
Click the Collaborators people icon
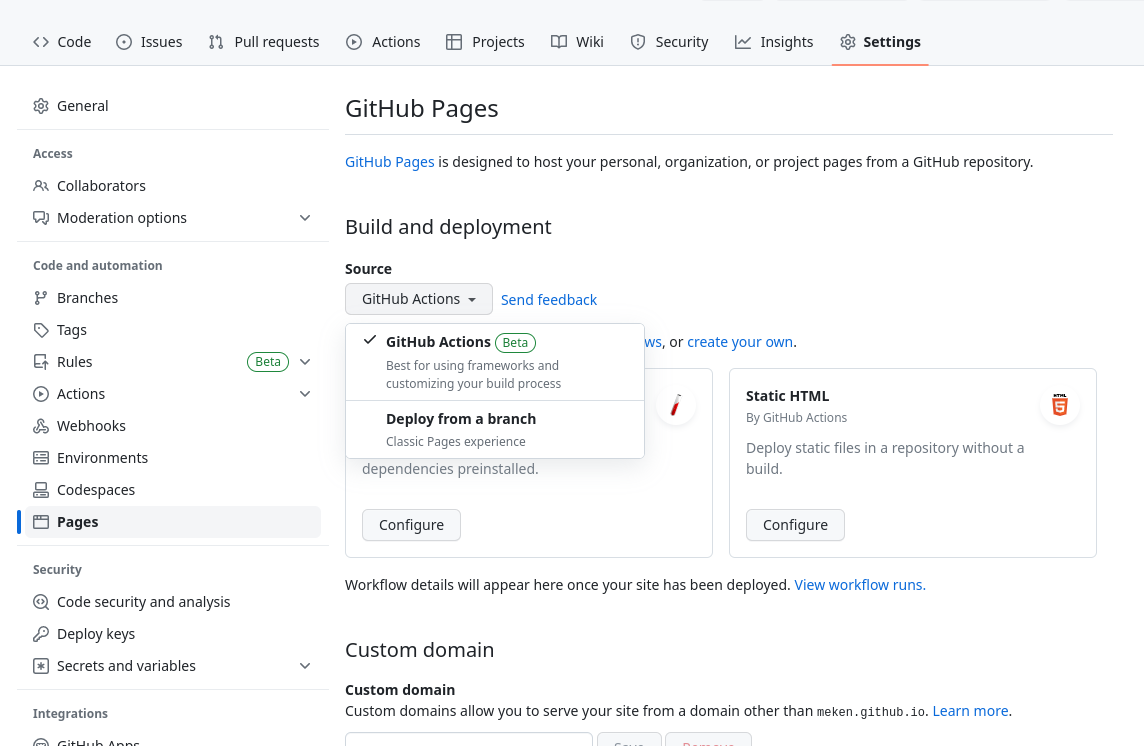[x=43, y=185]
